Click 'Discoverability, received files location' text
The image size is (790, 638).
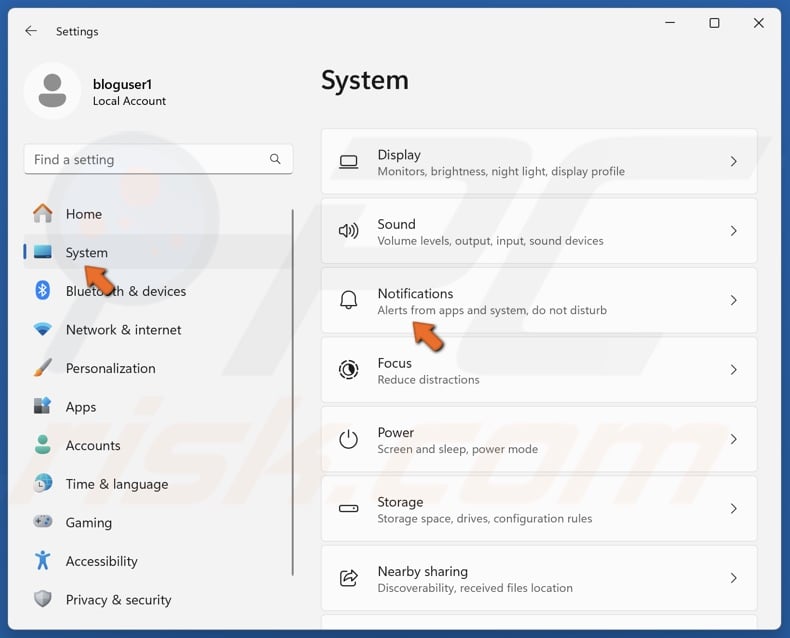coord(475,588)
